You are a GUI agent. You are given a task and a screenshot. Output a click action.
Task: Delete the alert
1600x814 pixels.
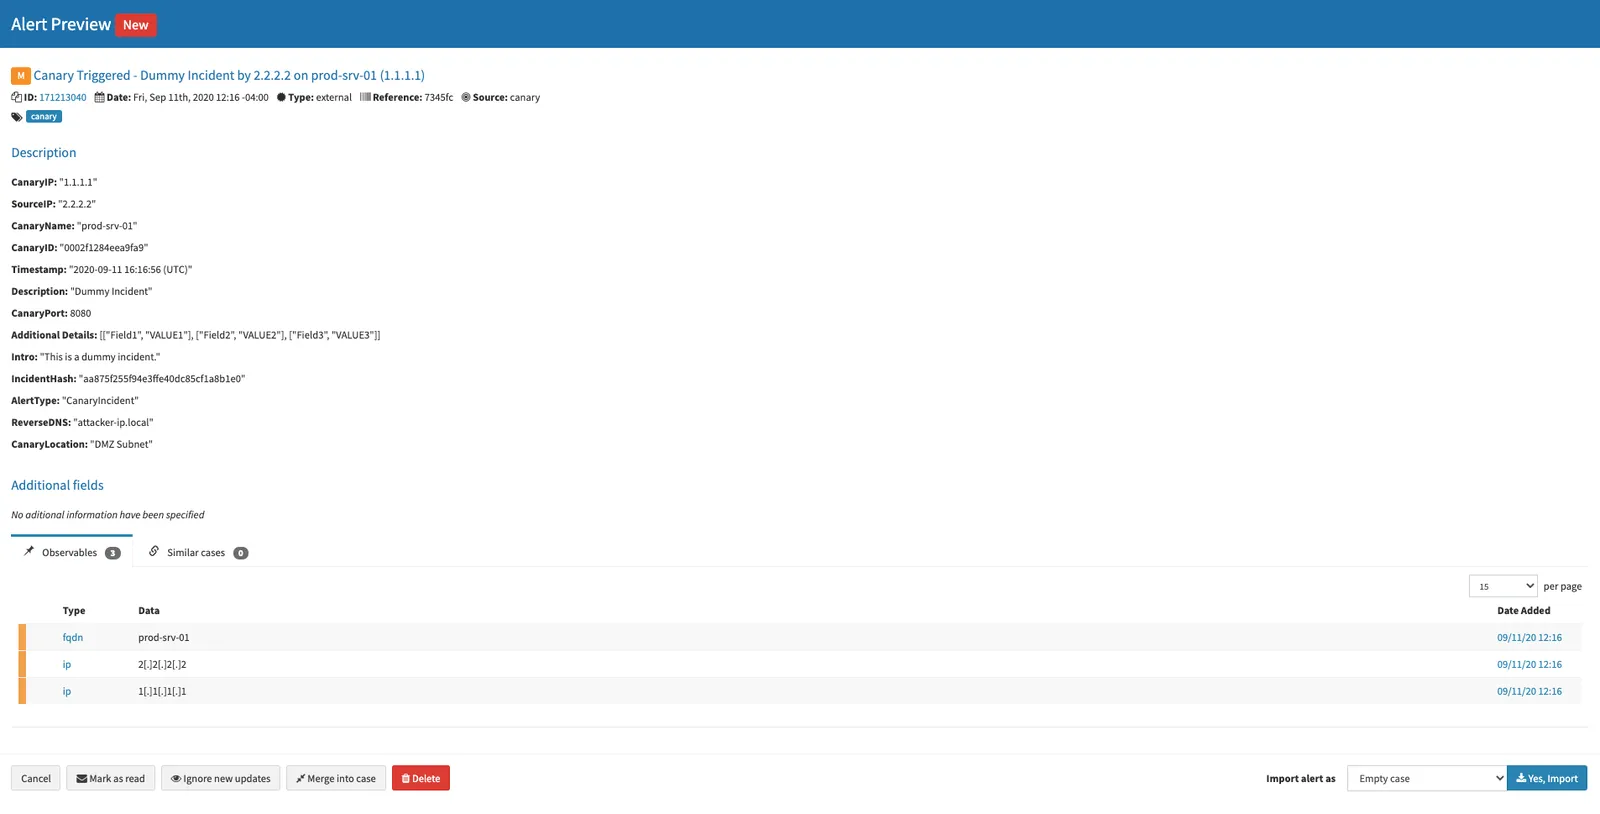421,778
